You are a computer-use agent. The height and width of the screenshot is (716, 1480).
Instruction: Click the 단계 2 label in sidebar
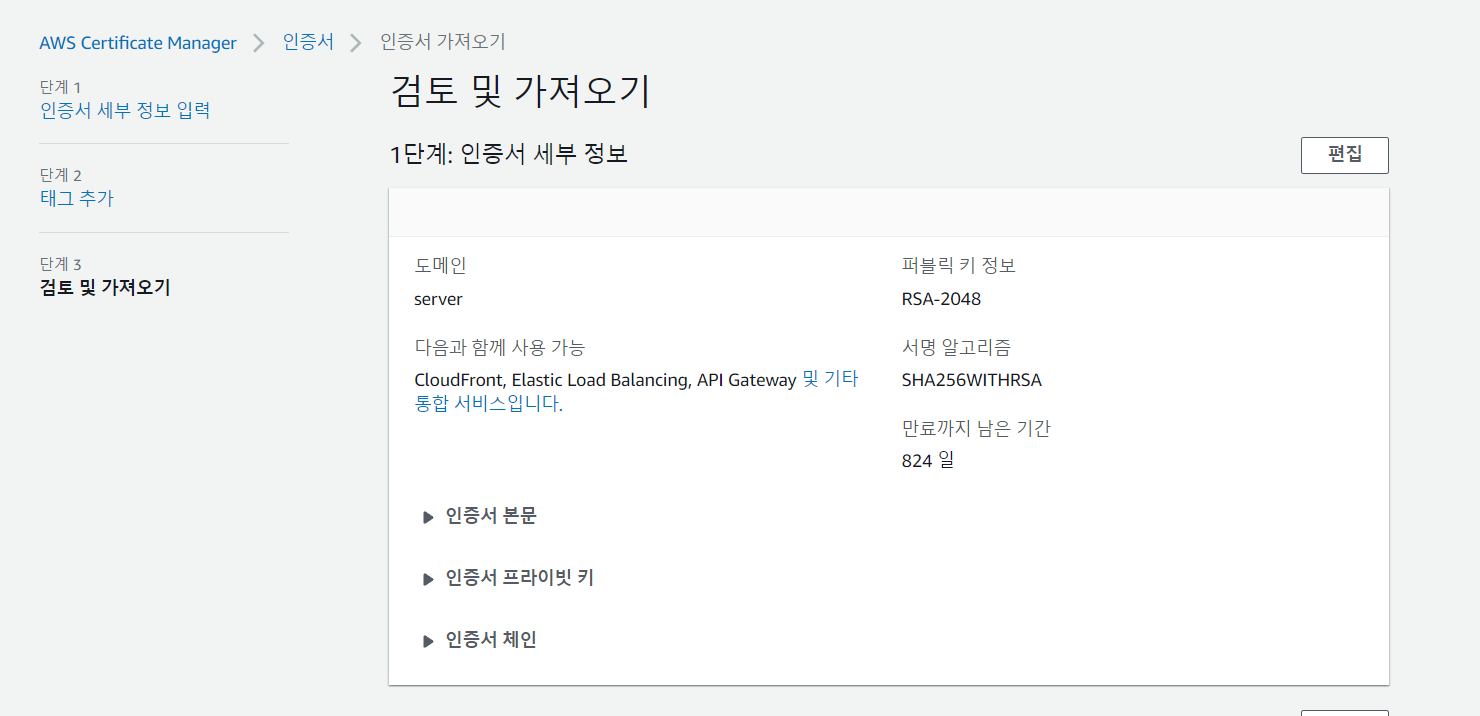coord(60,175)
